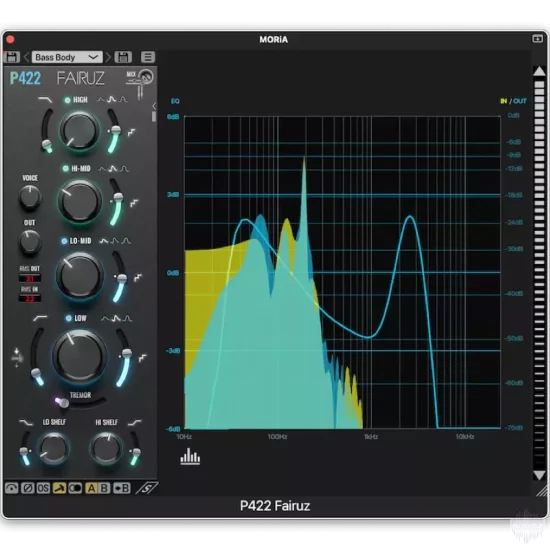Viewport: 550px width, 550px height.
Task: Toggle the OS oversampling button
Action: point(43,488)
